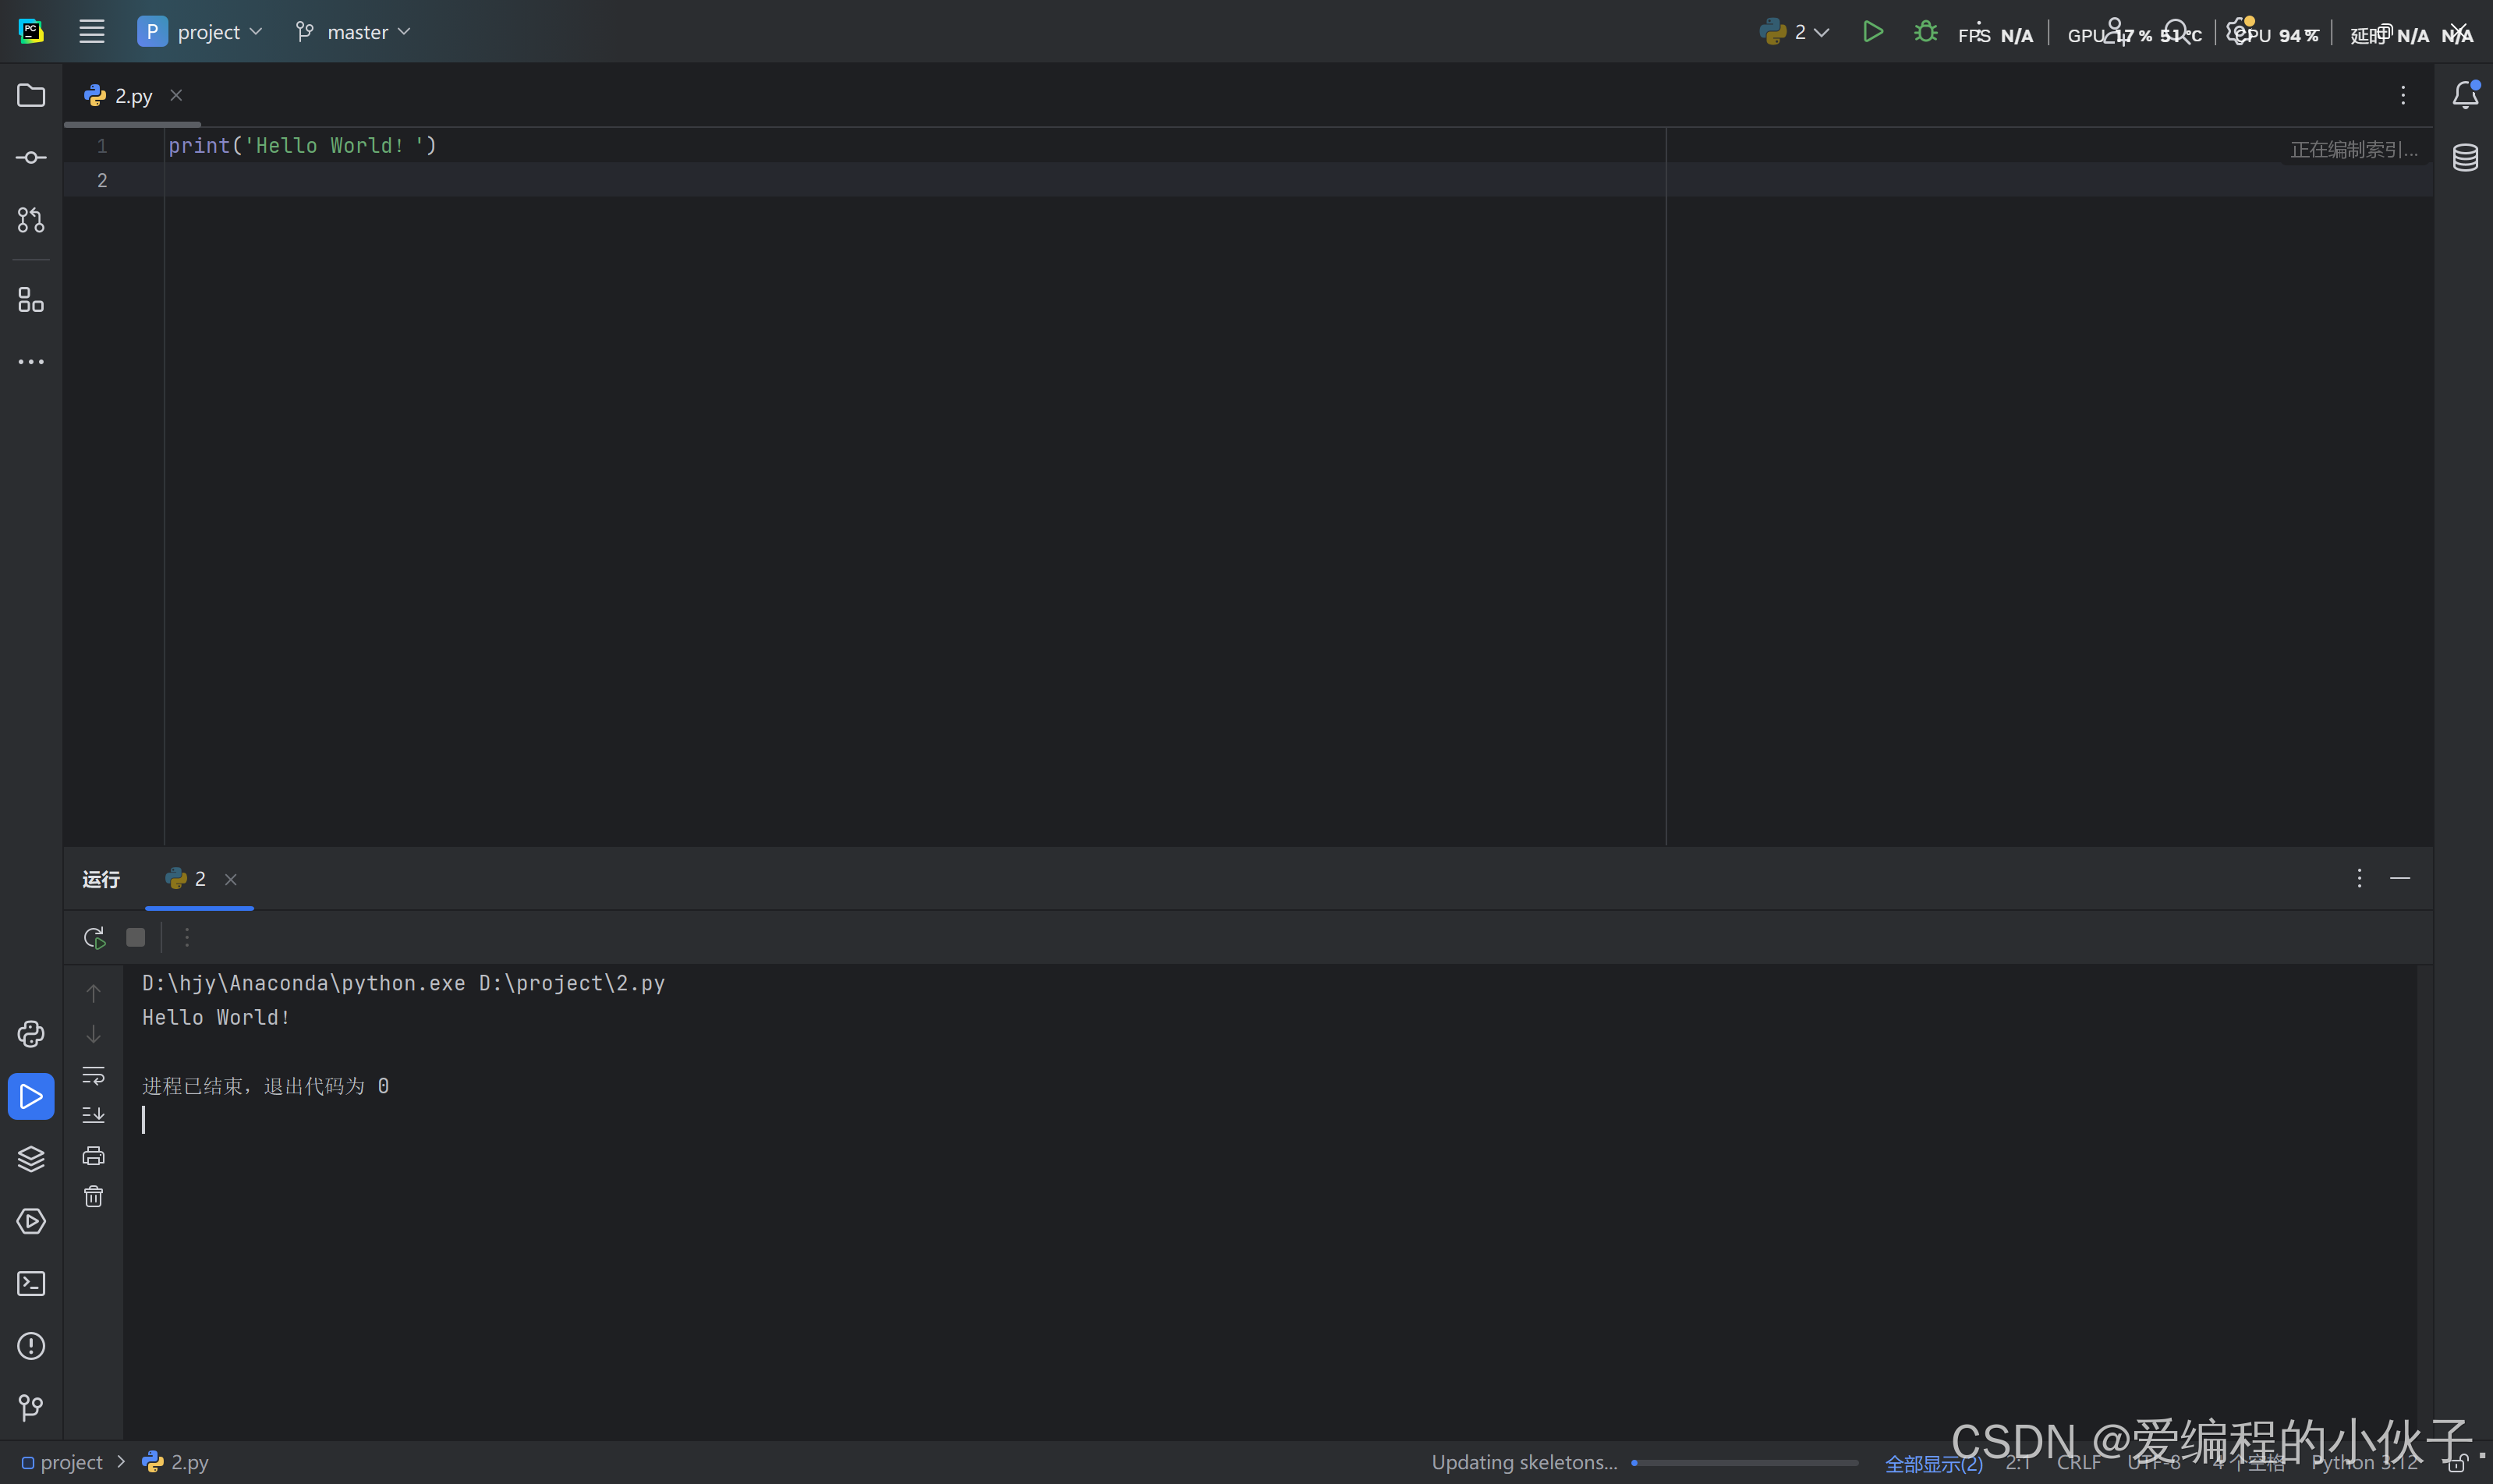Image resolution: width=2493 pixels, height=1484 pixels.
Task: Click the Debug bug icon
Action: click(x=1925, y=32)
